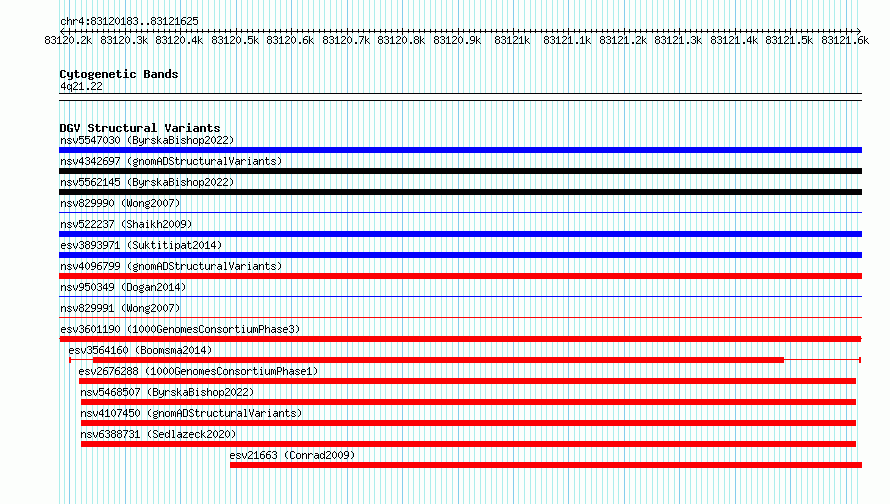Open esv2676288 (1000GenomesConsortiumPhase1) label
890x504 pixels.
click(198, 371)
